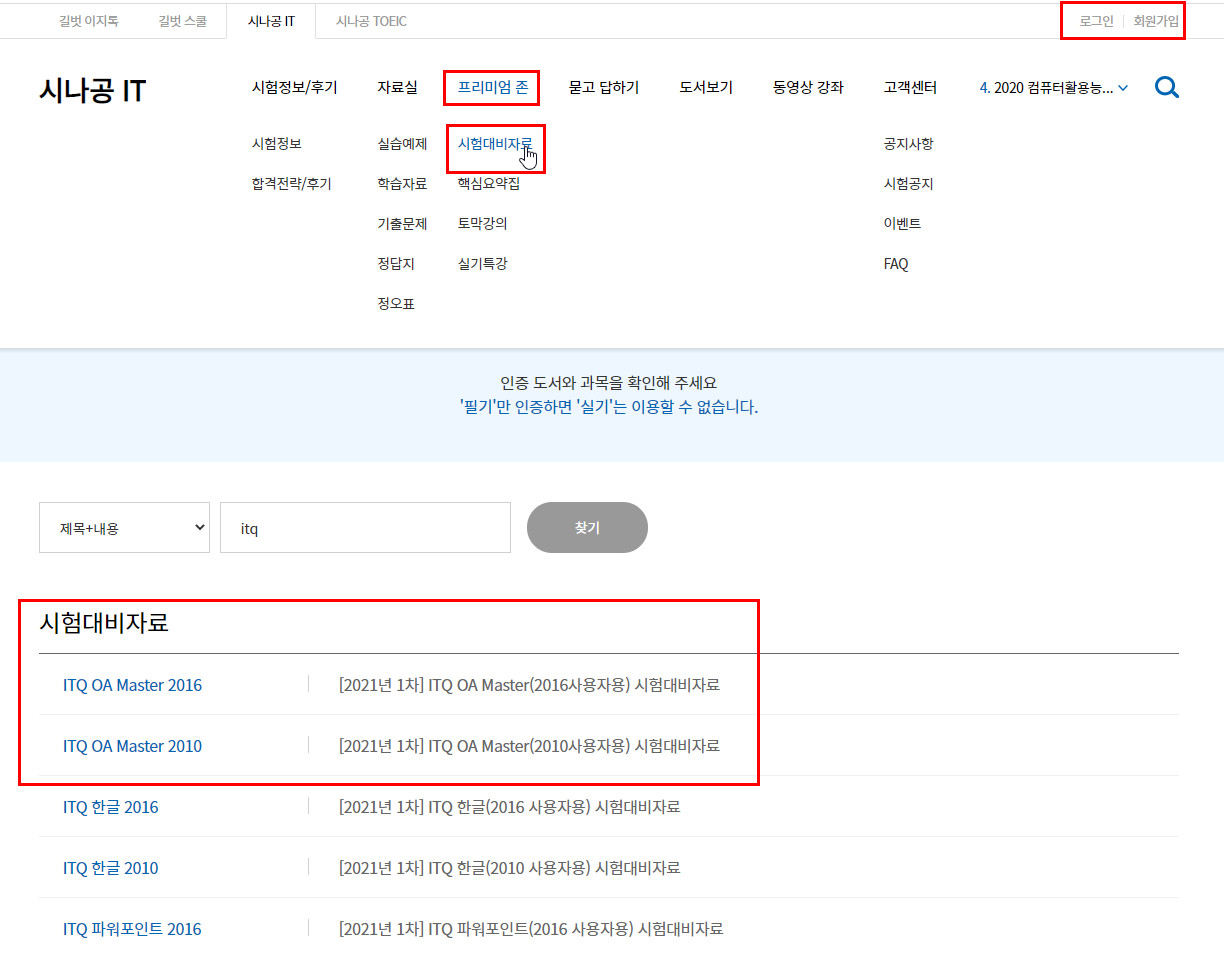Open the ITQ 한글 2010 link
The width and height of the screenshot is (1224, 955).
[x=110, y=868]
